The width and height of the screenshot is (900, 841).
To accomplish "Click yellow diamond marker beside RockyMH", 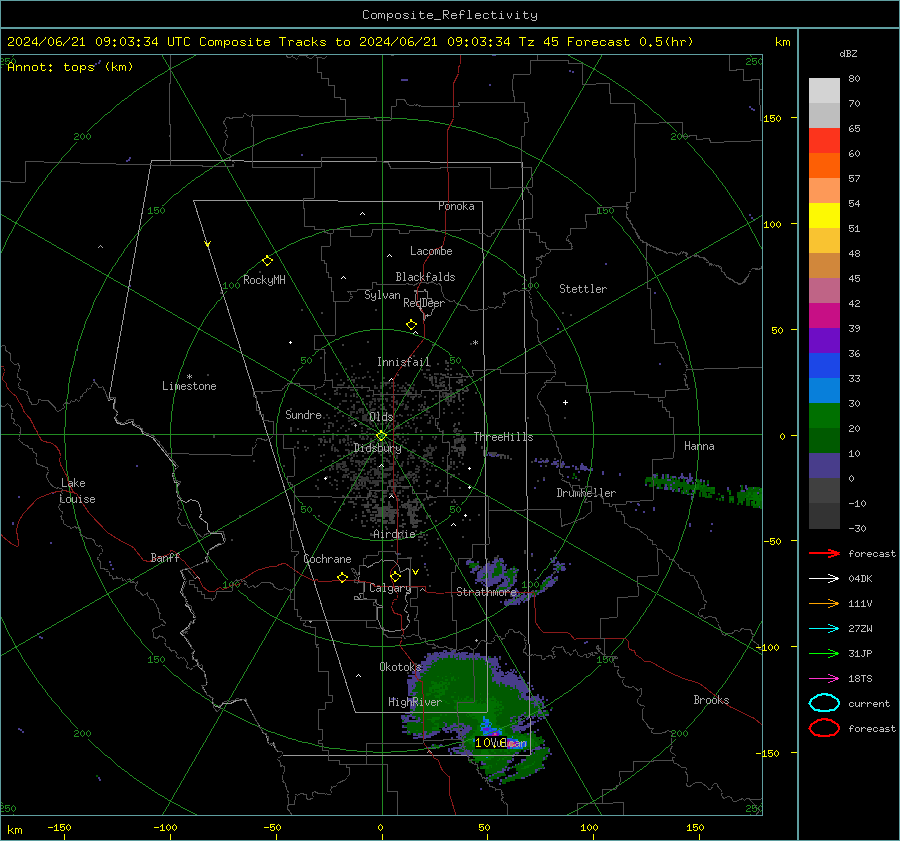I will (x=267, y=261).
